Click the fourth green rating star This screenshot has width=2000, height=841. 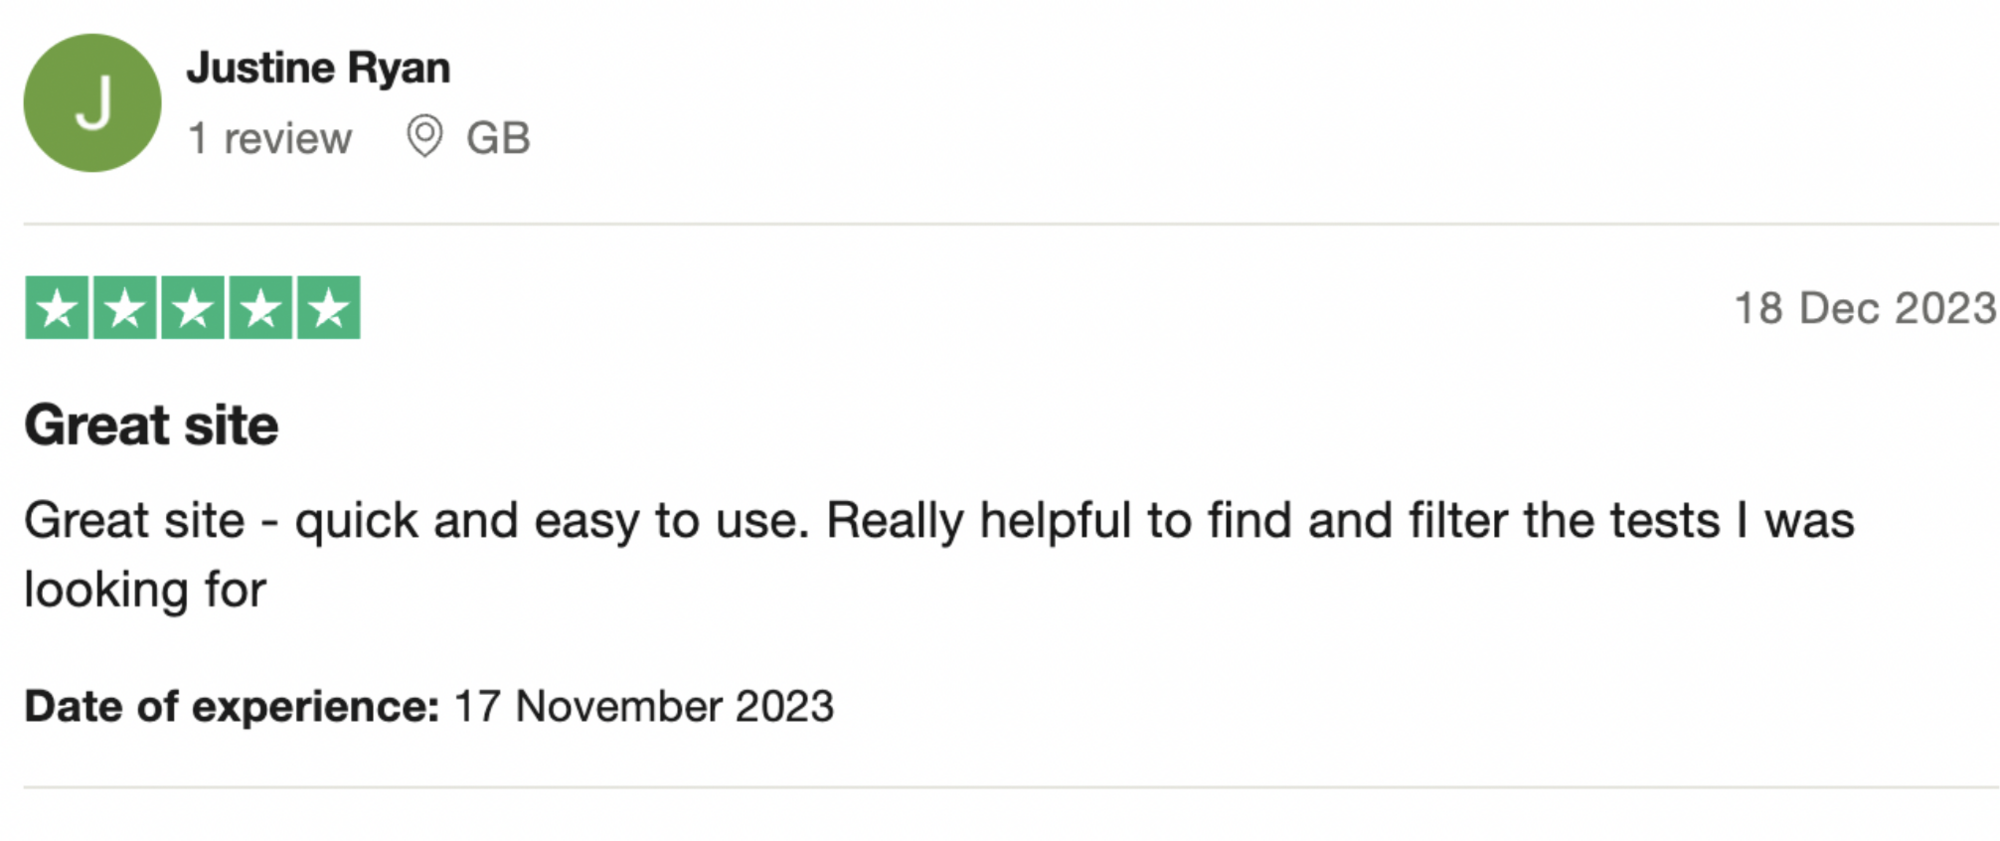261,308
